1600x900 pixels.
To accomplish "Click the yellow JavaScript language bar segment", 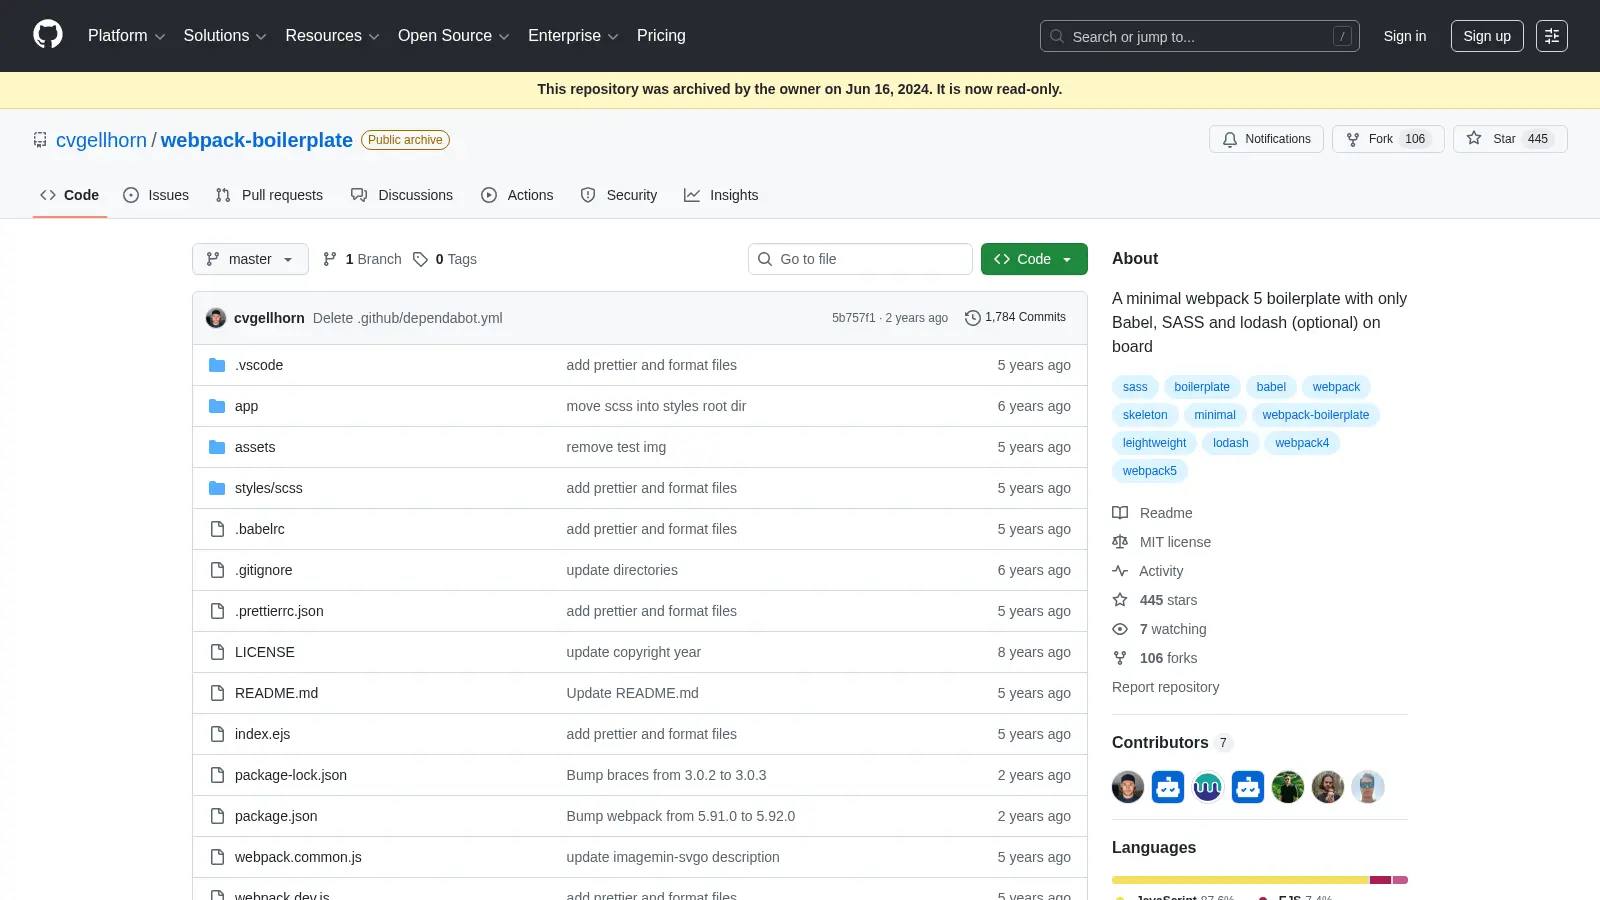I will pos(1240,880).
